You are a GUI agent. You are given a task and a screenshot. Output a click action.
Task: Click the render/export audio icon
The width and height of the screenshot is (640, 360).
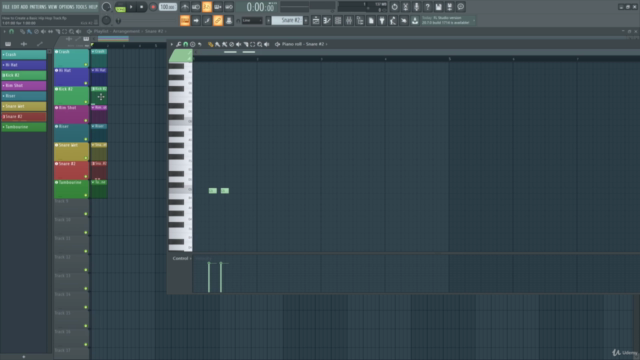(x=449, y=7)
